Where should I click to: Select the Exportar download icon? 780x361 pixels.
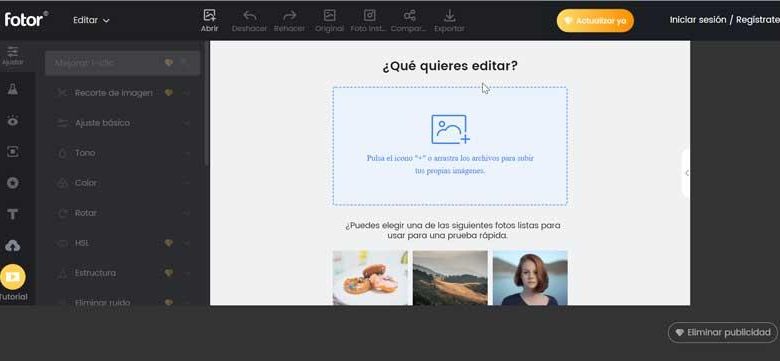tap(449, 15)
